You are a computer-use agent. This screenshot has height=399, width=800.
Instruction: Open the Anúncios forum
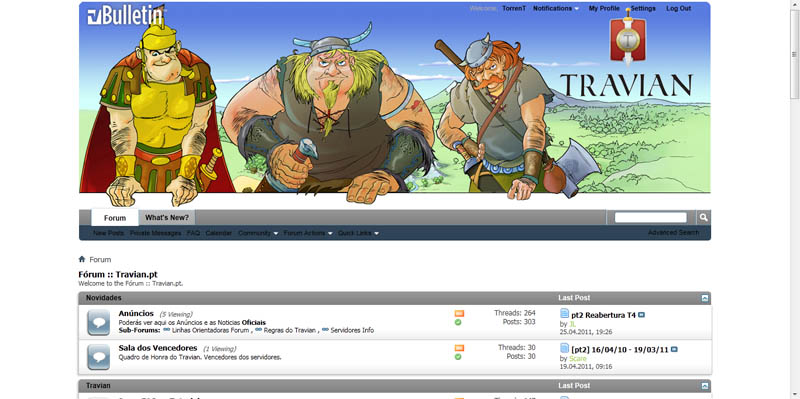click(136, 313)
